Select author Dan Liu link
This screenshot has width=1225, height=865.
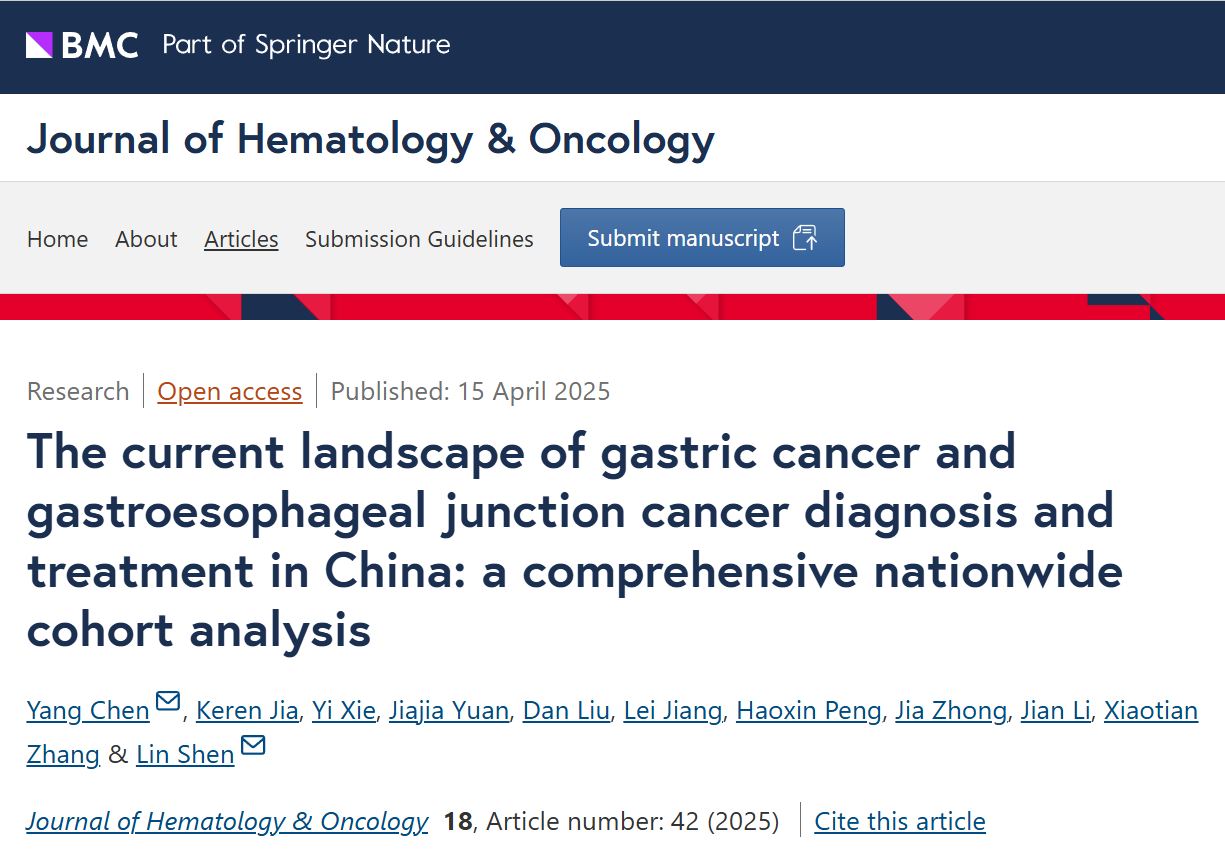point(566,711)
